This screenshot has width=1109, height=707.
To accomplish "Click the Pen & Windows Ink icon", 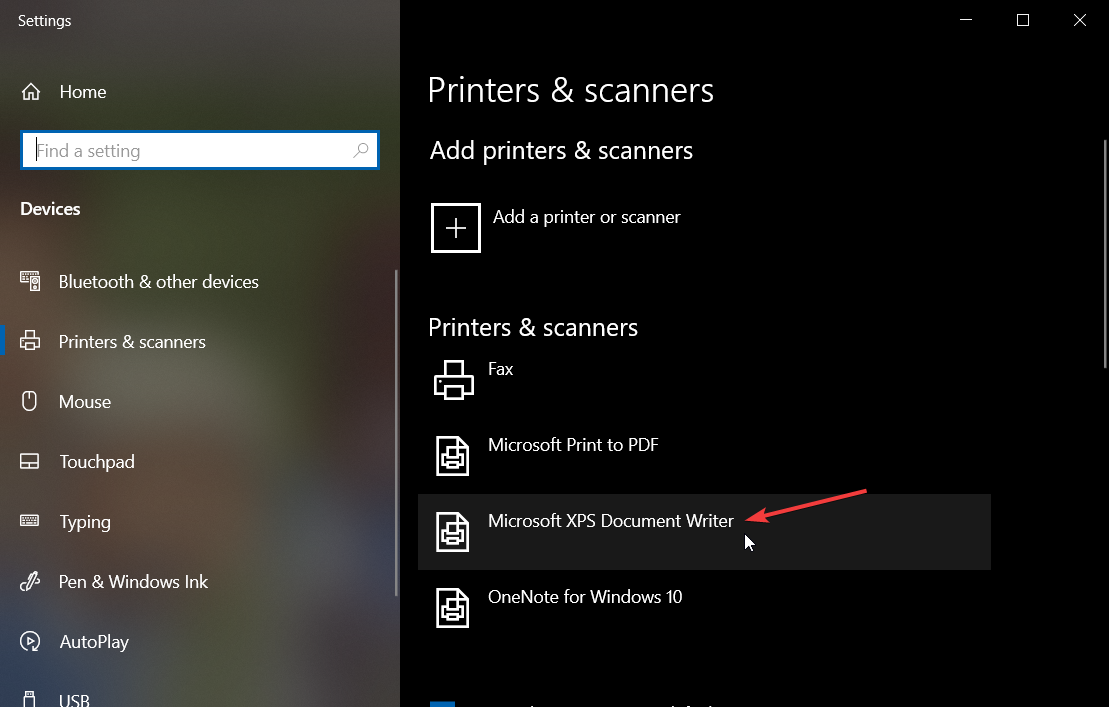I will 30,581.
